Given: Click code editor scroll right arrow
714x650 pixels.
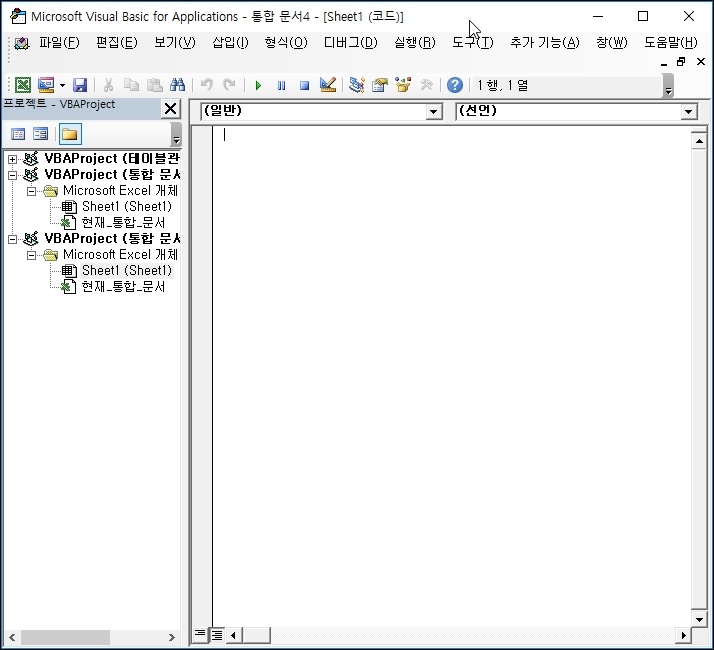Looking at the screenshot, I should (683, 635).
